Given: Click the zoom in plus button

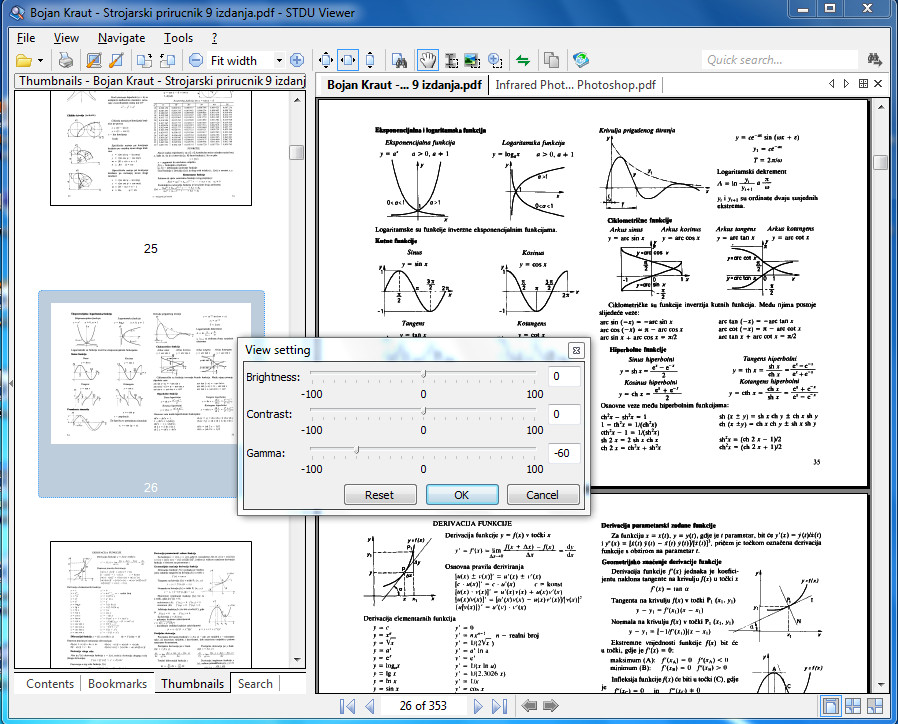Looking at the screenshot, I should (x=296, y=60).
